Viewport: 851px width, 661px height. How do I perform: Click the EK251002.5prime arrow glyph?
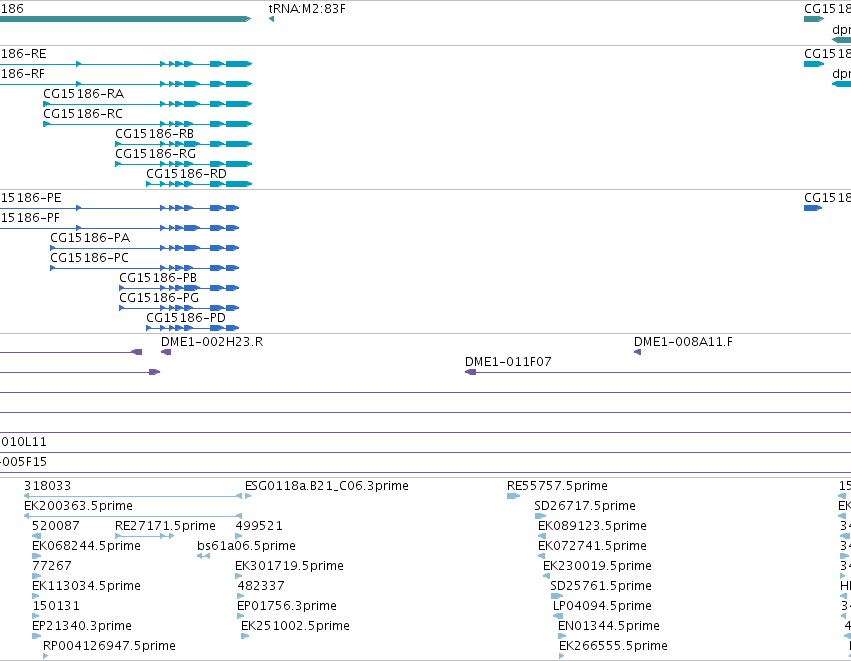tap(245, 636)
